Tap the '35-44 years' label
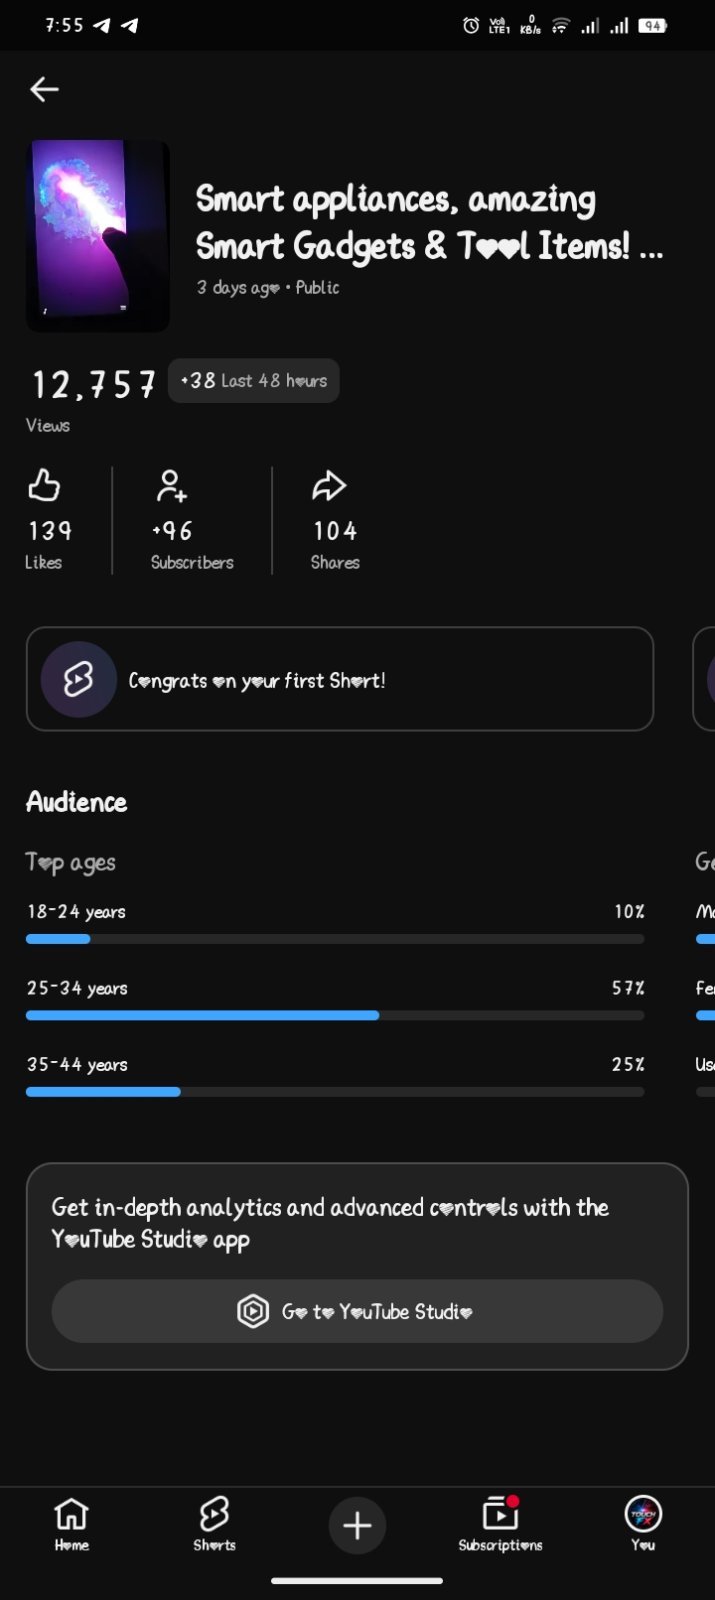This screenshot has height=1600, width=715. (77, 1065)
